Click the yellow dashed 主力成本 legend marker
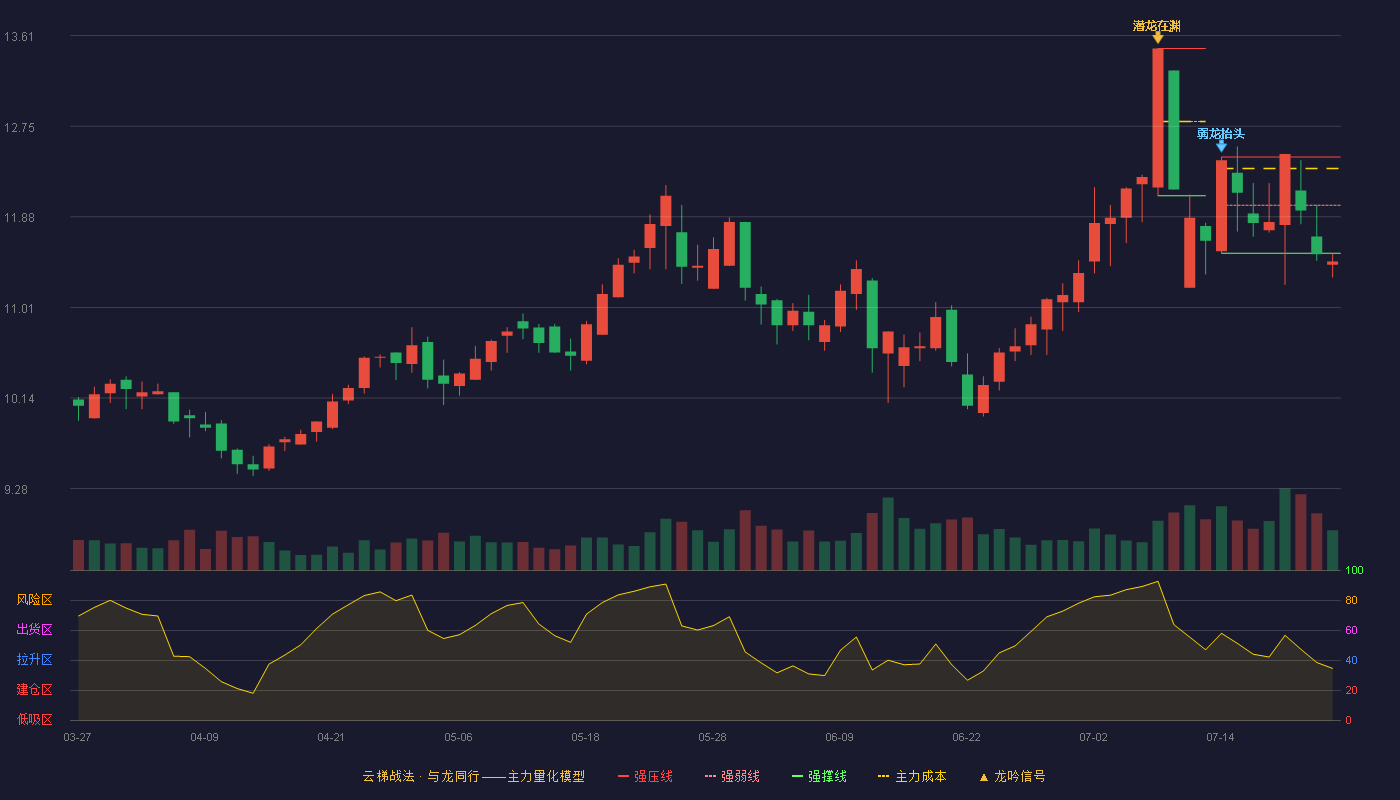 coord(883,776)
